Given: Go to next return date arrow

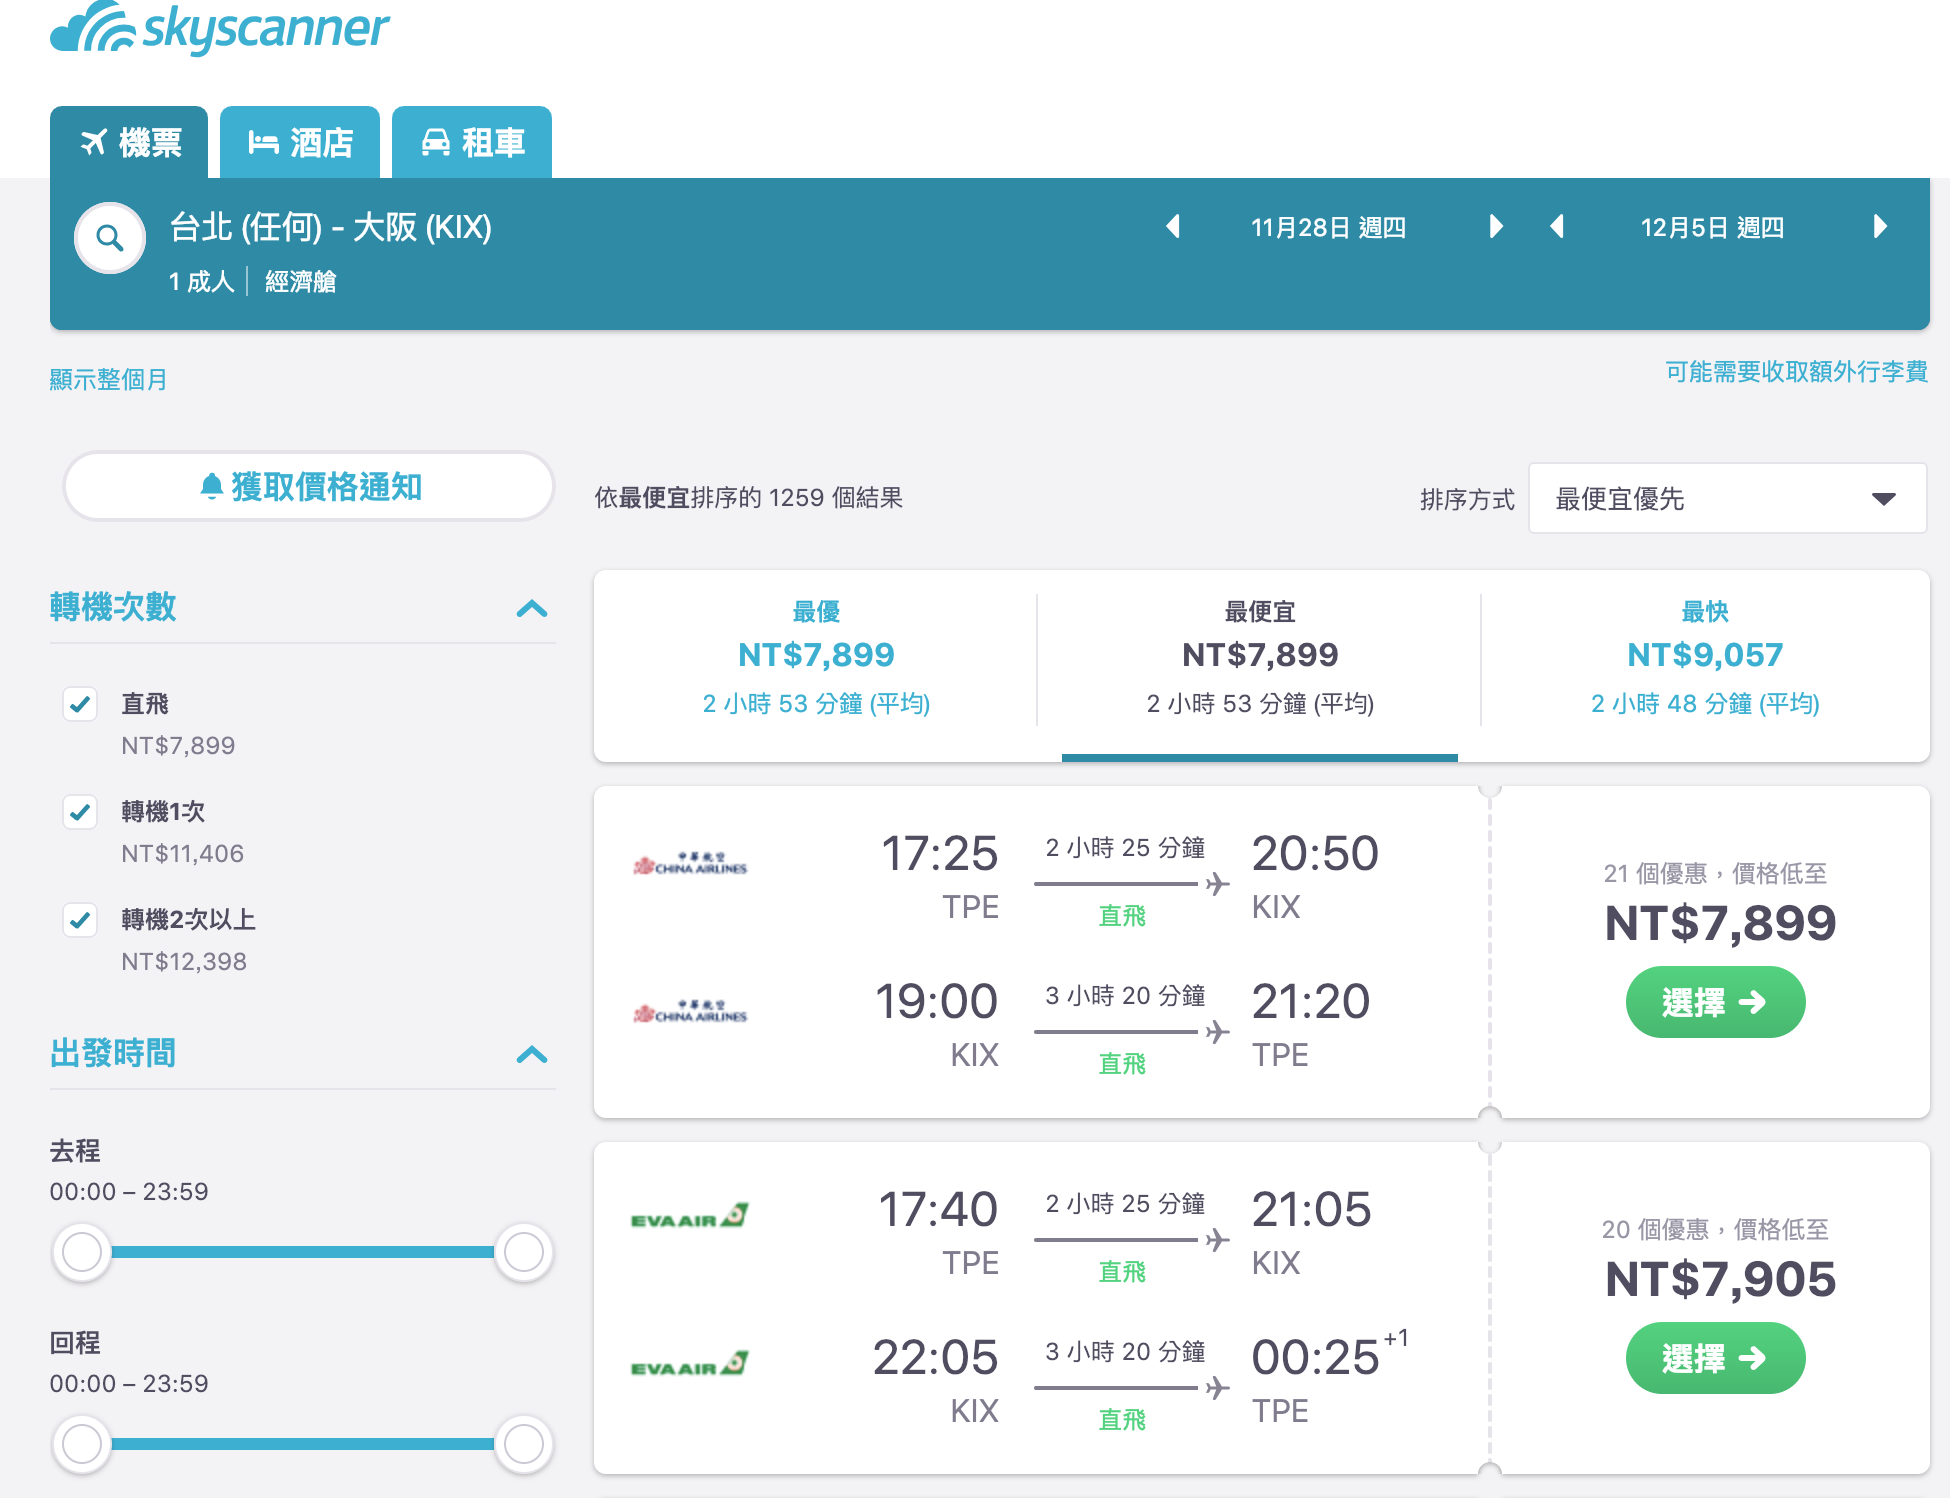Looking at the screenshot, I should (1880, 227).
